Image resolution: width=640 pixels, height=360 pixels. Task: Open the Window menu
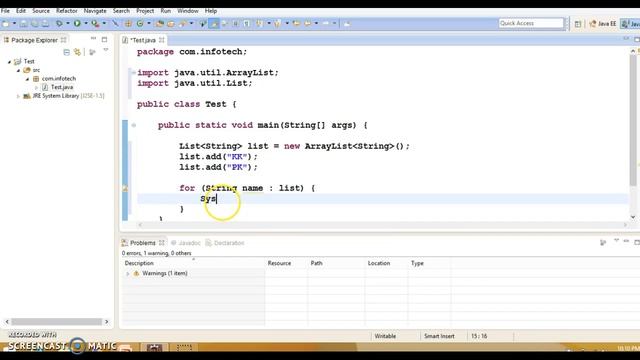point(188,11)
